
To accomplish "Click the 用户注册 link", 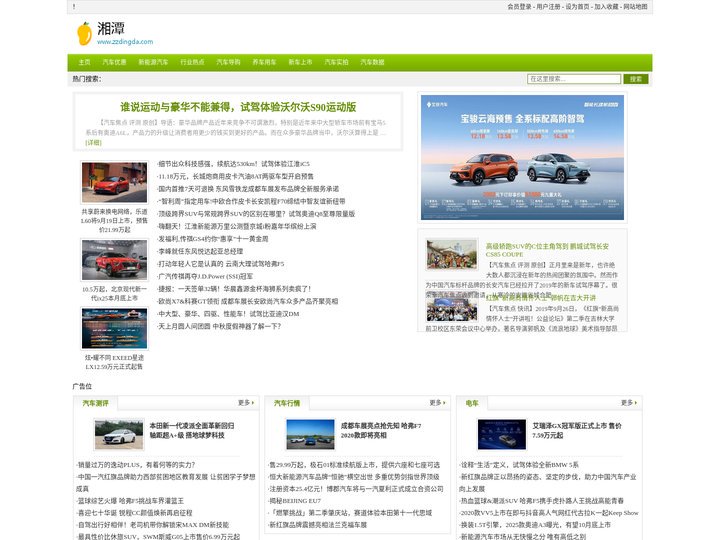I will click(548, 6).
